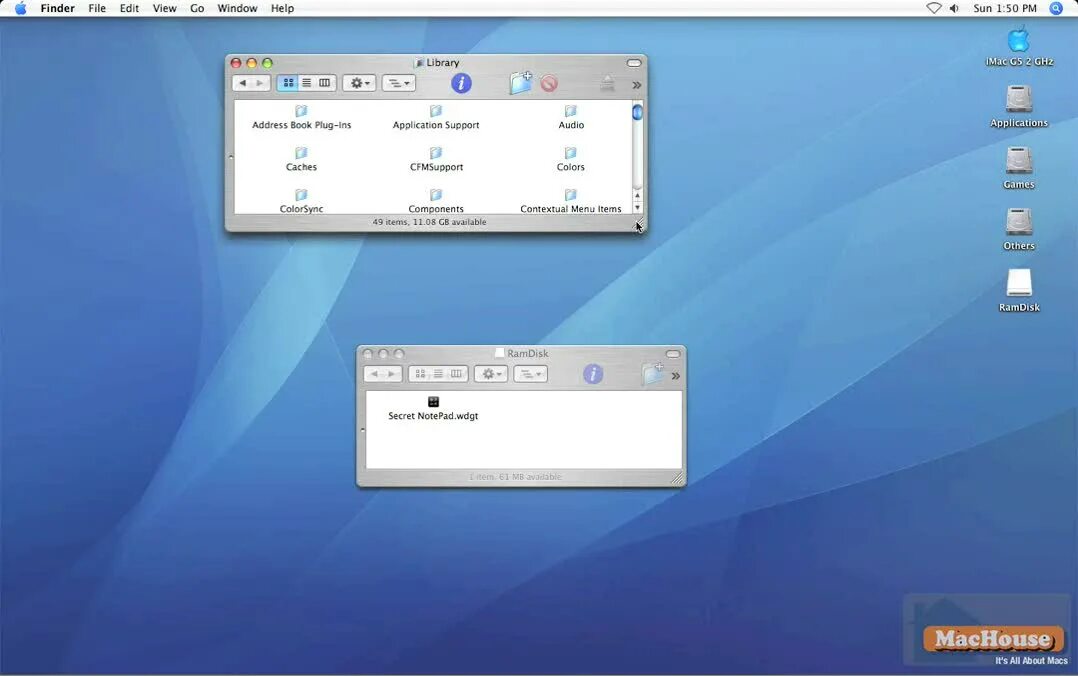Open the Apple menu
The image size is (1078, 676).
21,8
